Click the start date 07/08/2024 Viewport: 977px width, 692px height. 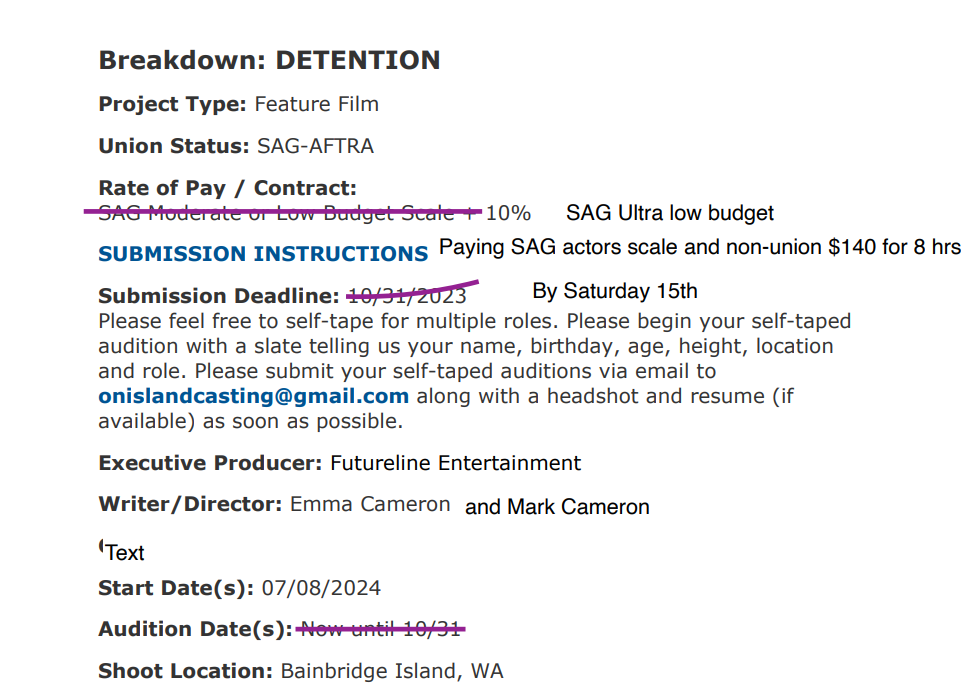[321, 589]
